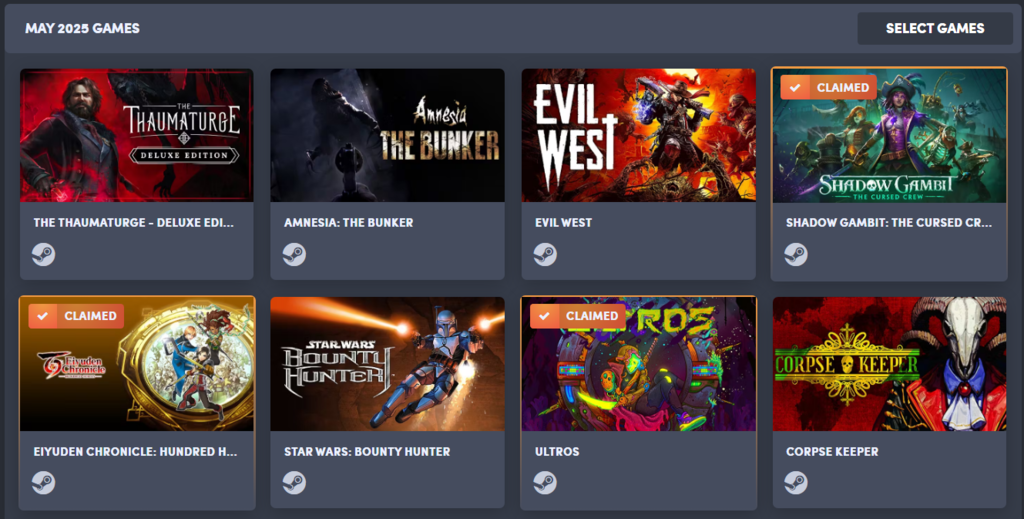This screenshot has height=519, width=1024.
Task: Click the Claimed checkmark badge on Ultros
Action: pos(578,316)
